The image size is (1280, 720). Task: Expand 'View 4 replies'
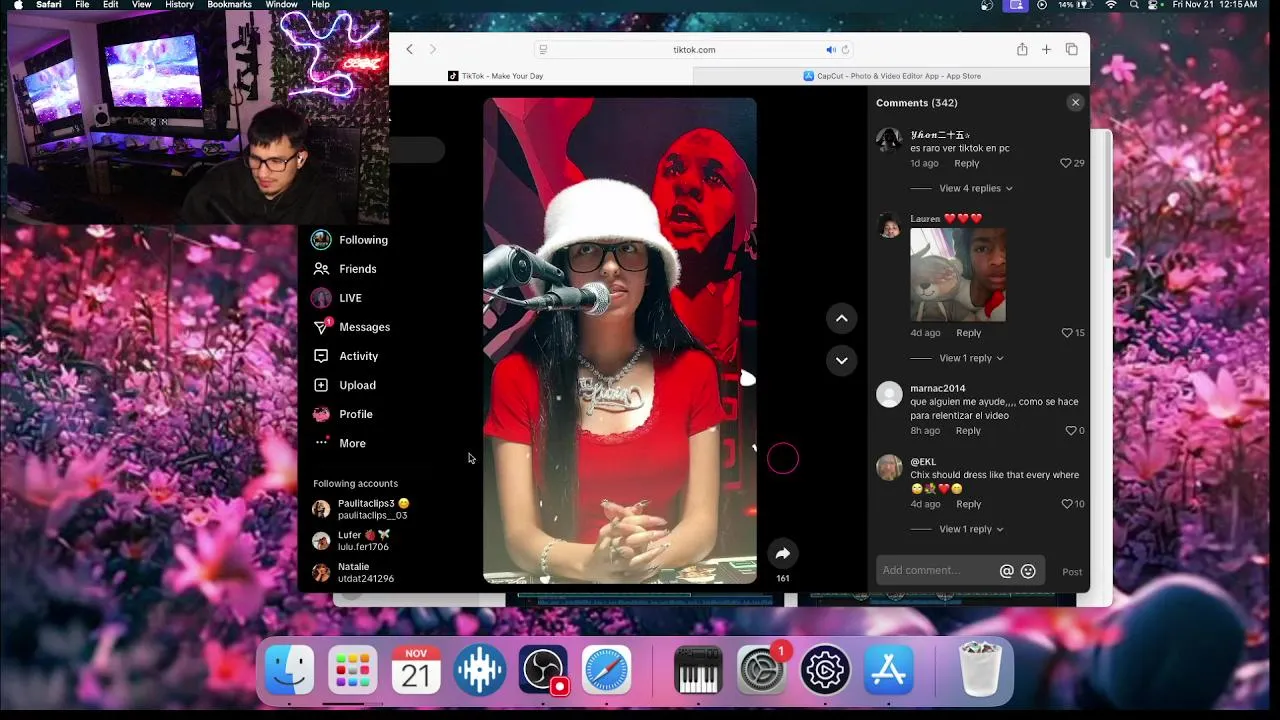tap(975, 188)
